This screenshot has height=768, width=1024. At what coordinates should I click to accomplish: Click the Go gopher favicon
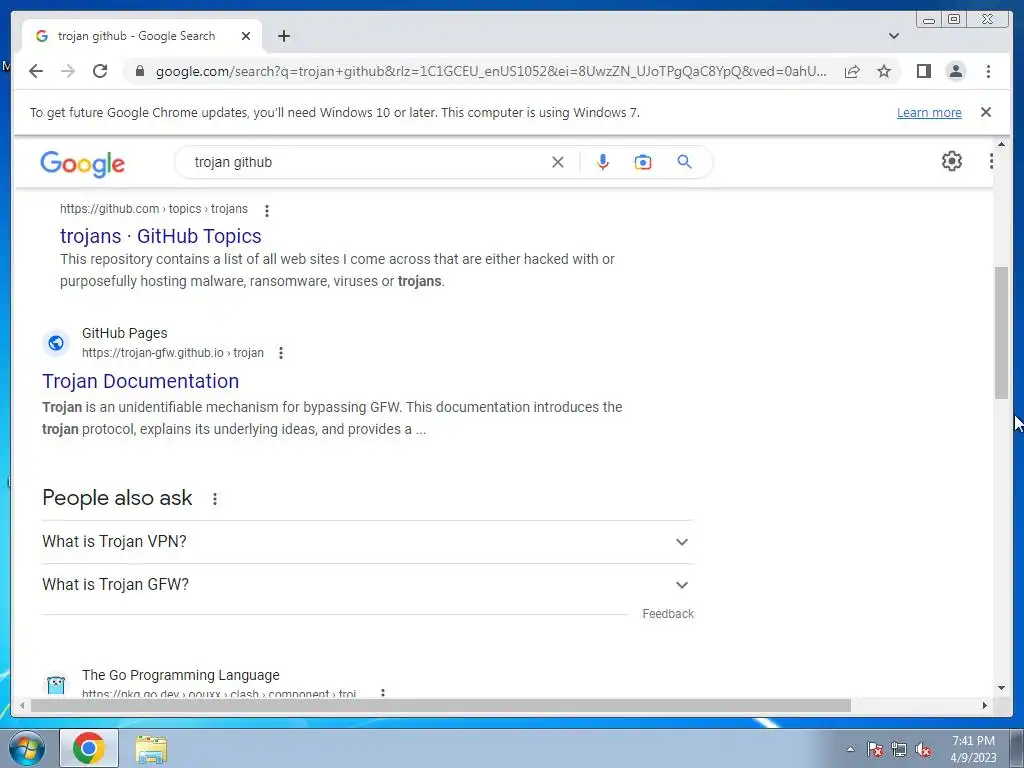pyautogui.click(x=56, y=684)
